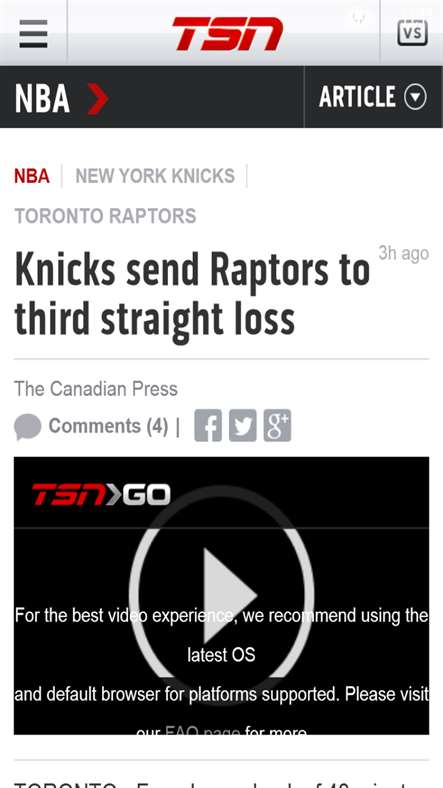Select the red NBA breadcrumb tag
443x788 pixels.
click(32, 176)
